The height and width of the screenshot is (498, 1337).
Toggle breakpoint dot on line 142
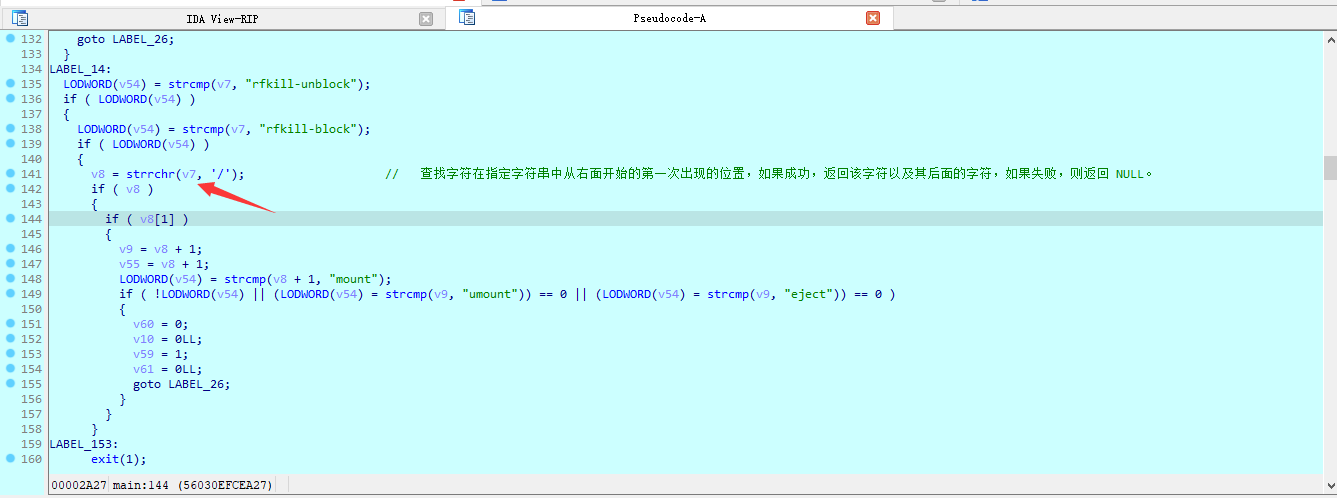(x=10, y=189)
